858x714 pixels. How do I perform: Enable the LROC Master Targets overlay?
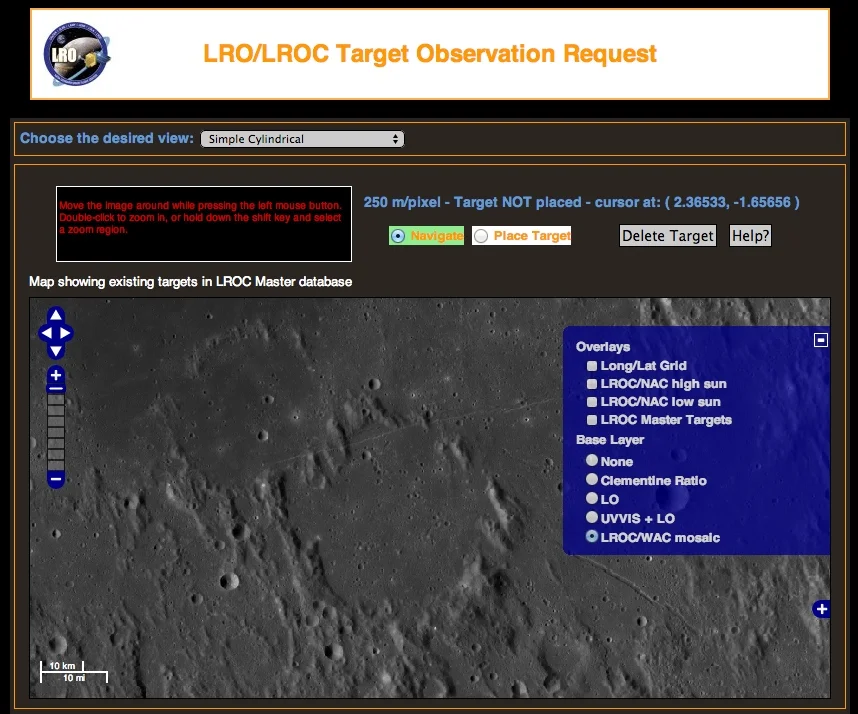pyautogui.click(x=592, y=420)
